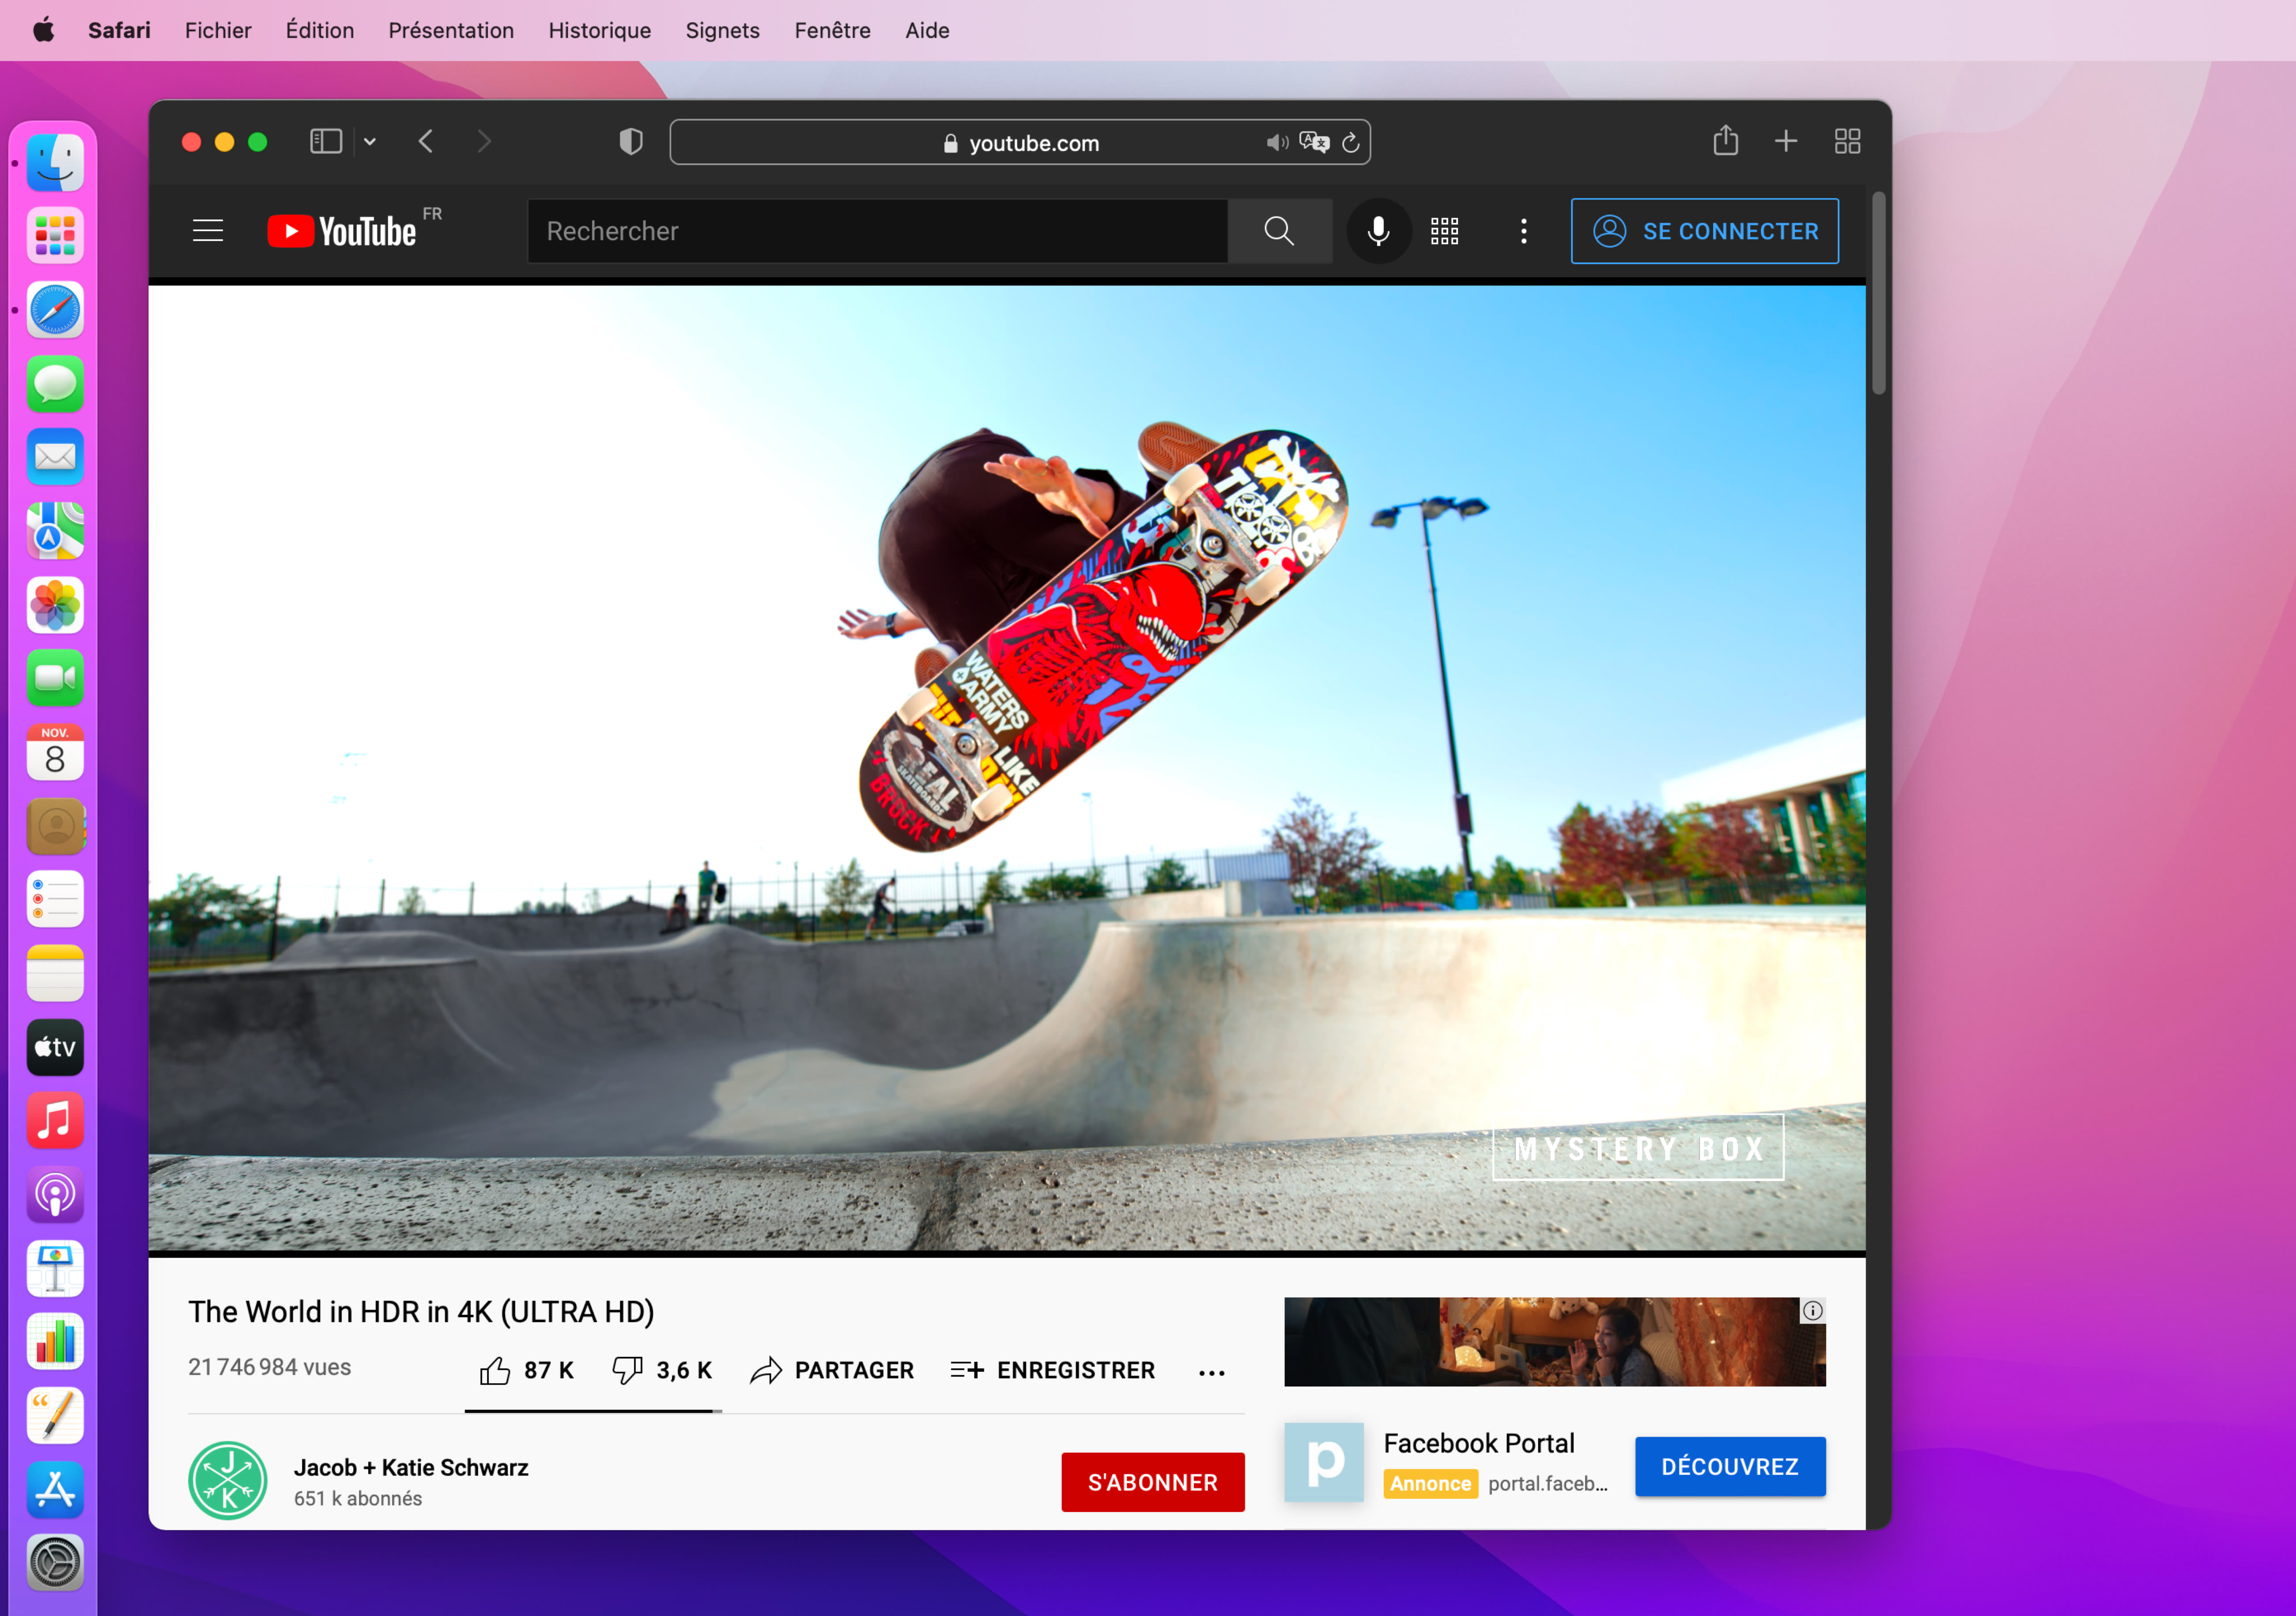Click the YouTube voice search microphone icon

click(x=1378, y=231)
